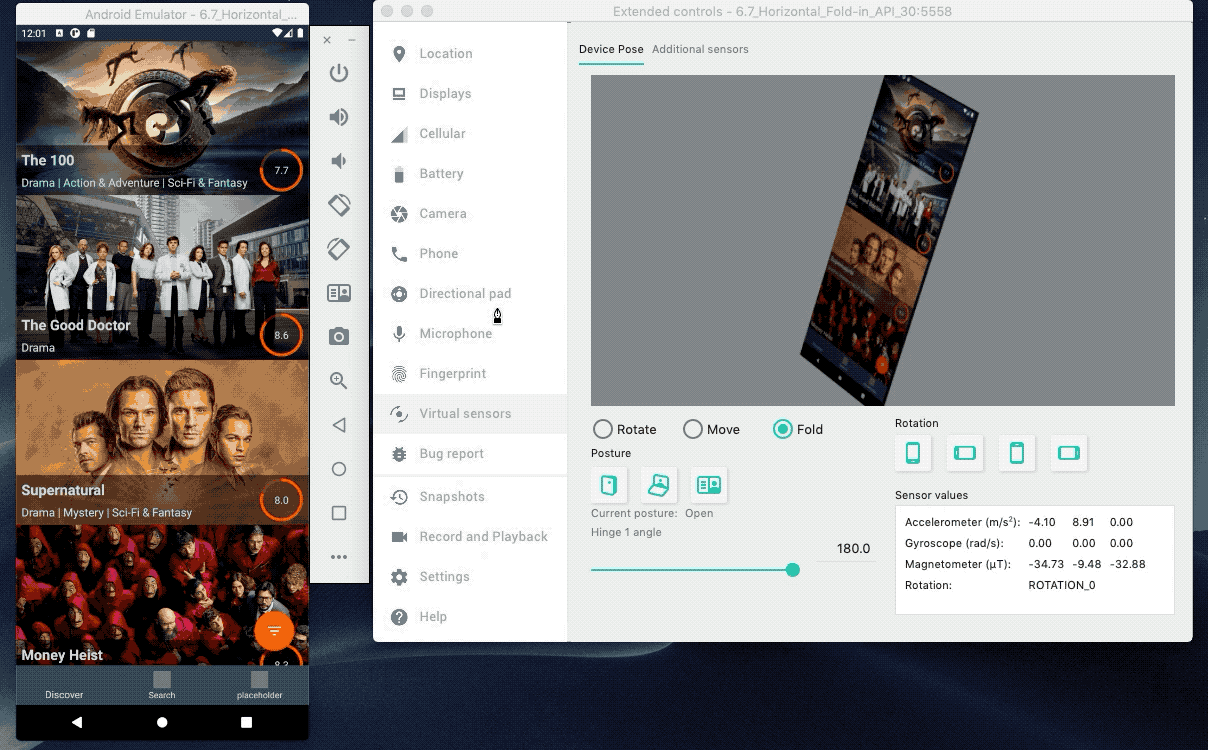
Task: Set rotation to first portrait icon
Action: [x=913, y=453]
